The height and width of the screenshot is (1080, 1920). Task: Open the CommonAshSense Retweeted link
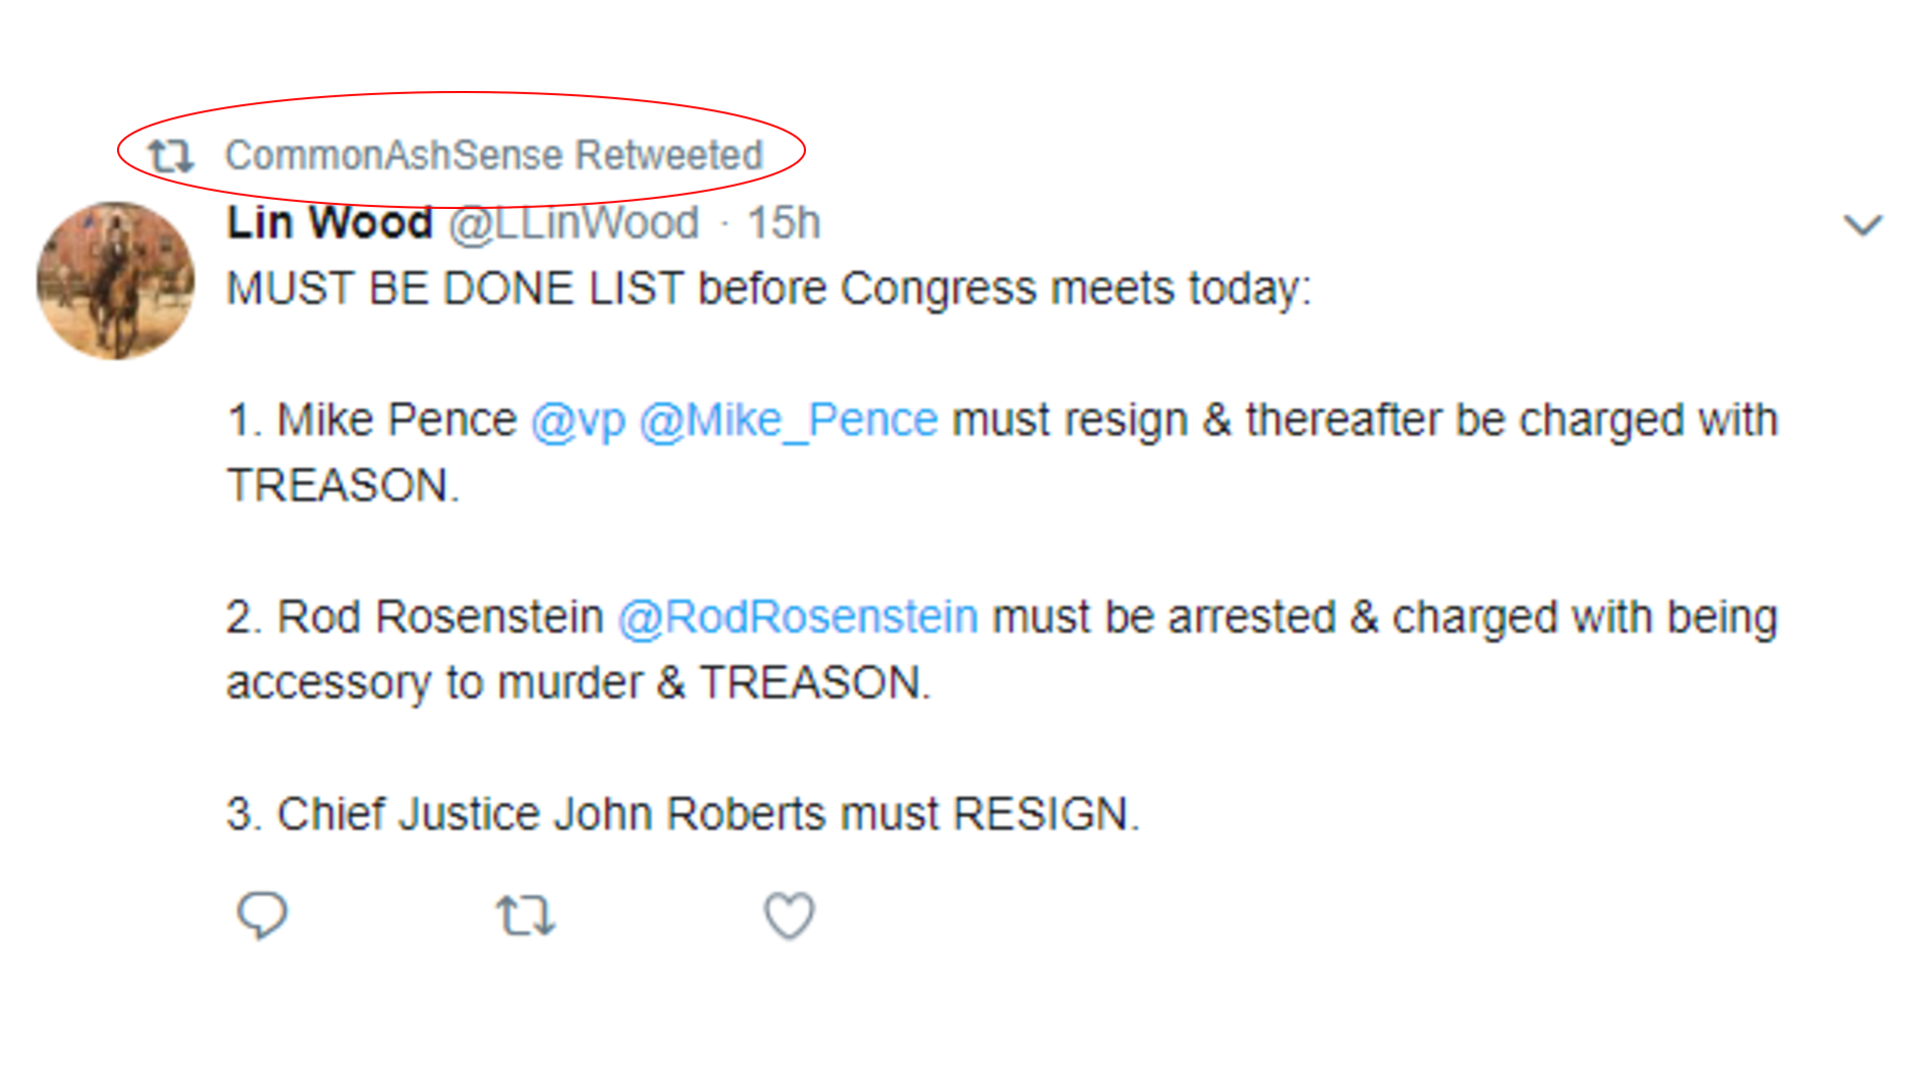[x=493, y=156]
